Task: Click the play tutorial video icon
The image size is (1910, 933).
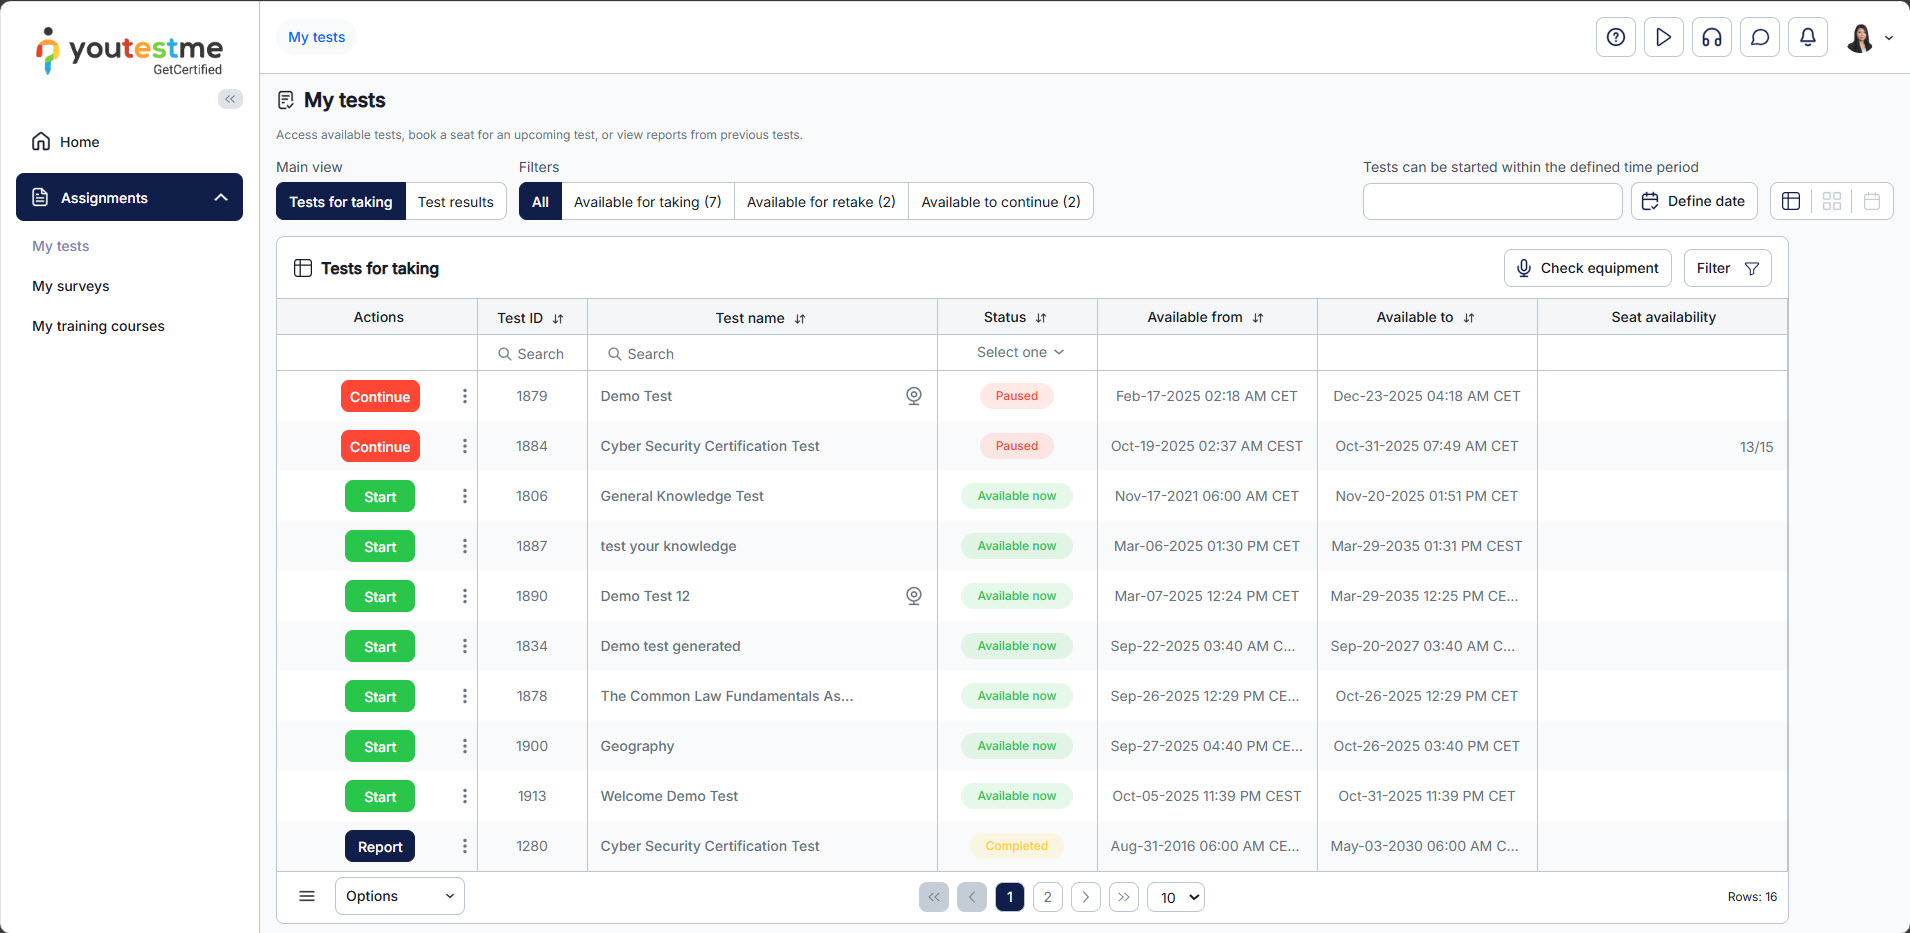Action: click(1663, 38)
